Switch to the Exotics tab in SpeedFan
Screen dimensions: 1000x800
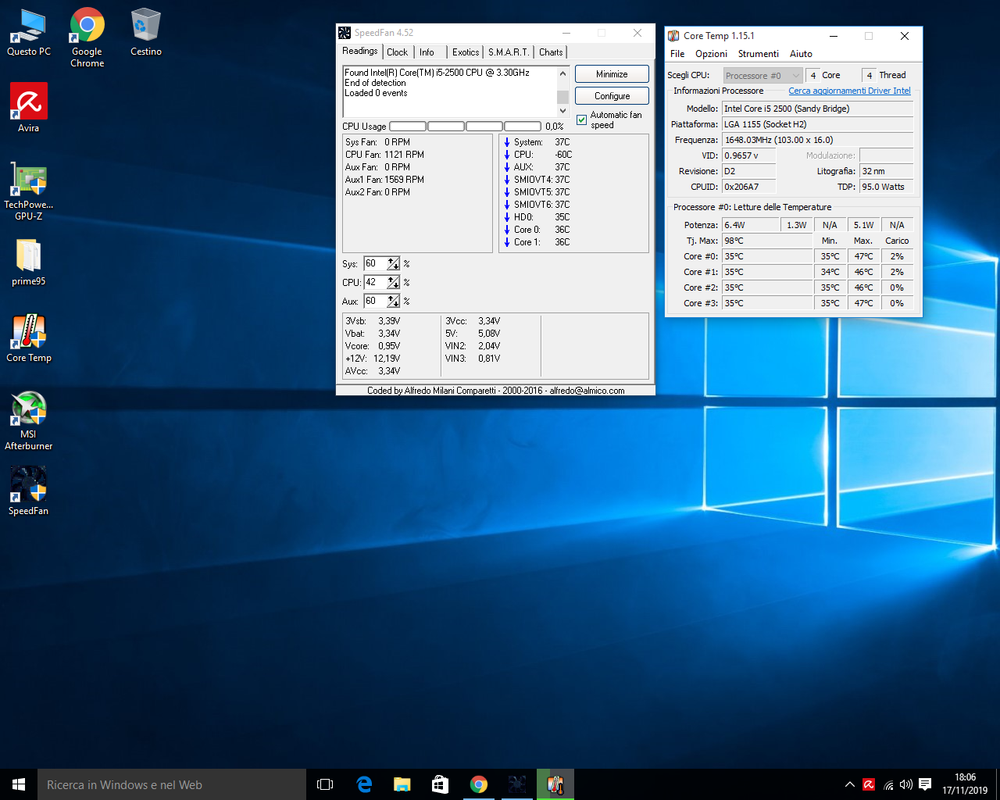coord(466,52)
